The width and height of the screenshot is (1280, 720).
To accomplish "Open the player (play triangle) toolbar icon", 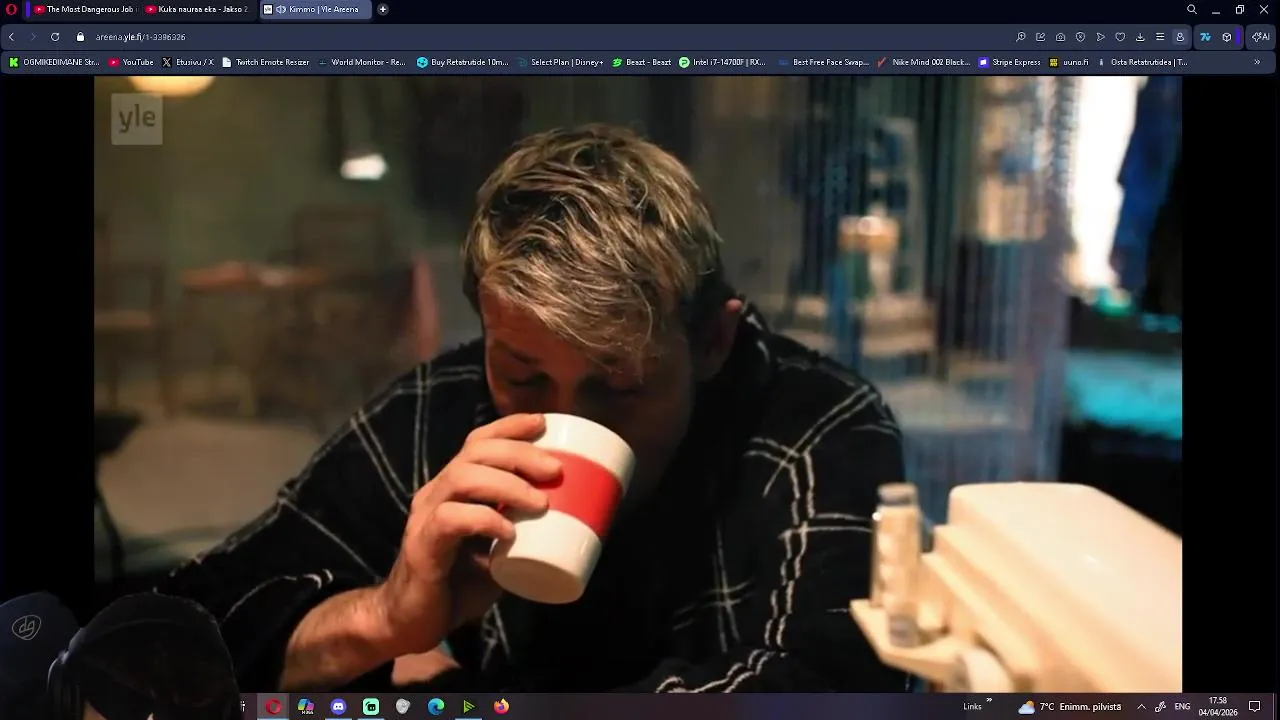I will pos(1100,37).
